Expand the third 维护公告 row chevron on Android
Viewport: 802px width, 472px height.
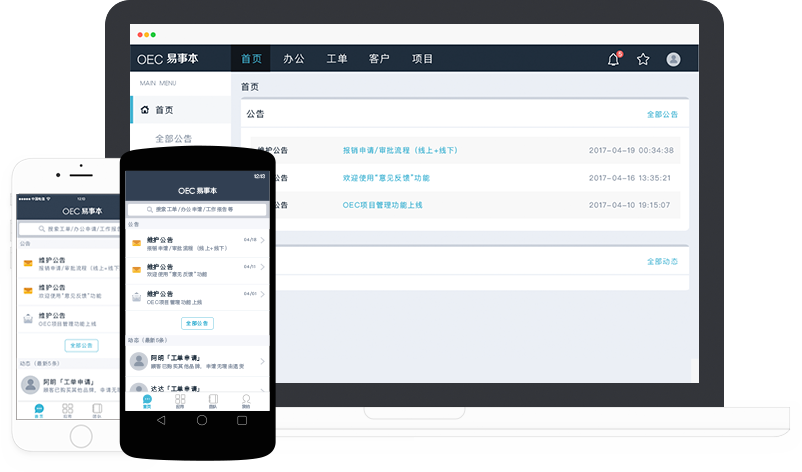262,297
